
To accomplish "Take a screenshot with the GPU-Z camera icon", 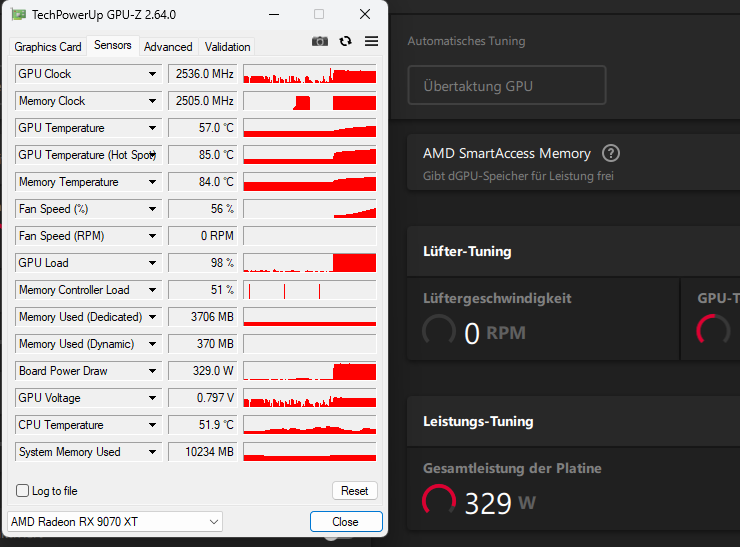I will [320, 42].
